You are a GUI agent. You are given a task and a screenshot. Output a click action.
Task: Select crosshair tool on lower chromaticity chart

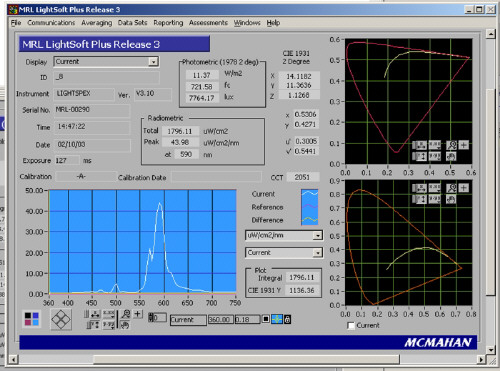coord(464,188)
